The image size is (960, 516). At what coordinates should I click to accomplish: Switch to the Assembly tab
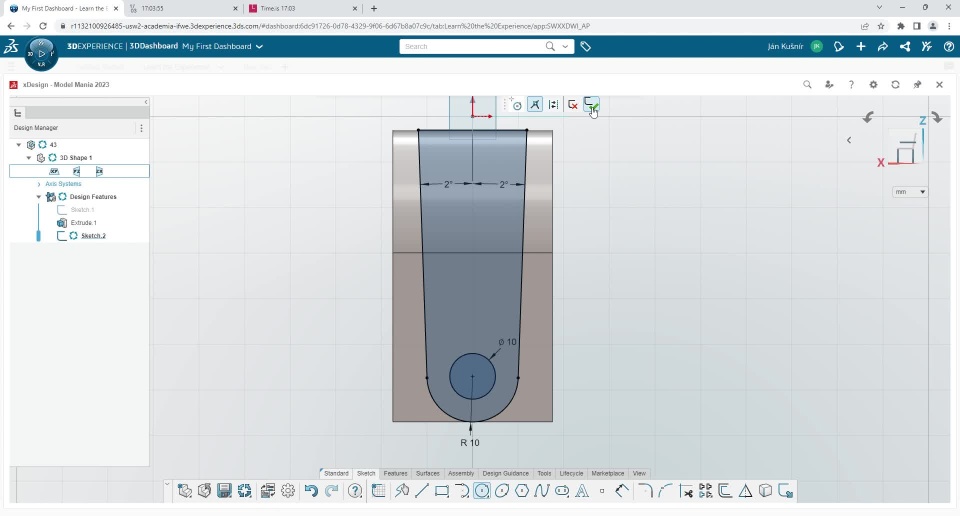460,473
